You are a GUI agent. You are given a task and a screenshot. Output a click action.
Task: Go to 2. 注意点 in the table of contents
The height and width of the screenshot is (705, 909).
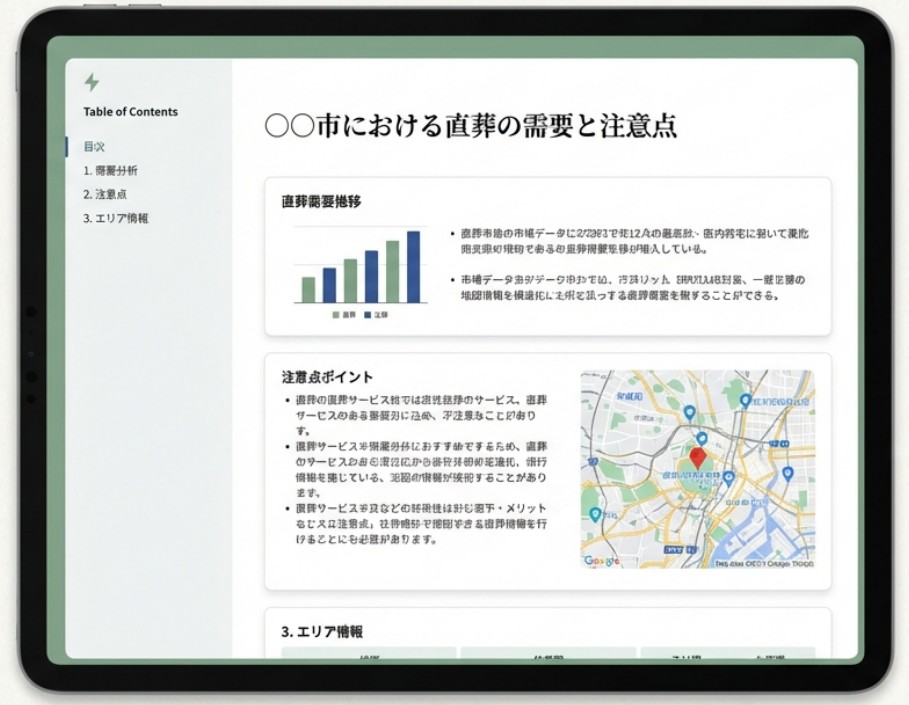click(105, 195)
